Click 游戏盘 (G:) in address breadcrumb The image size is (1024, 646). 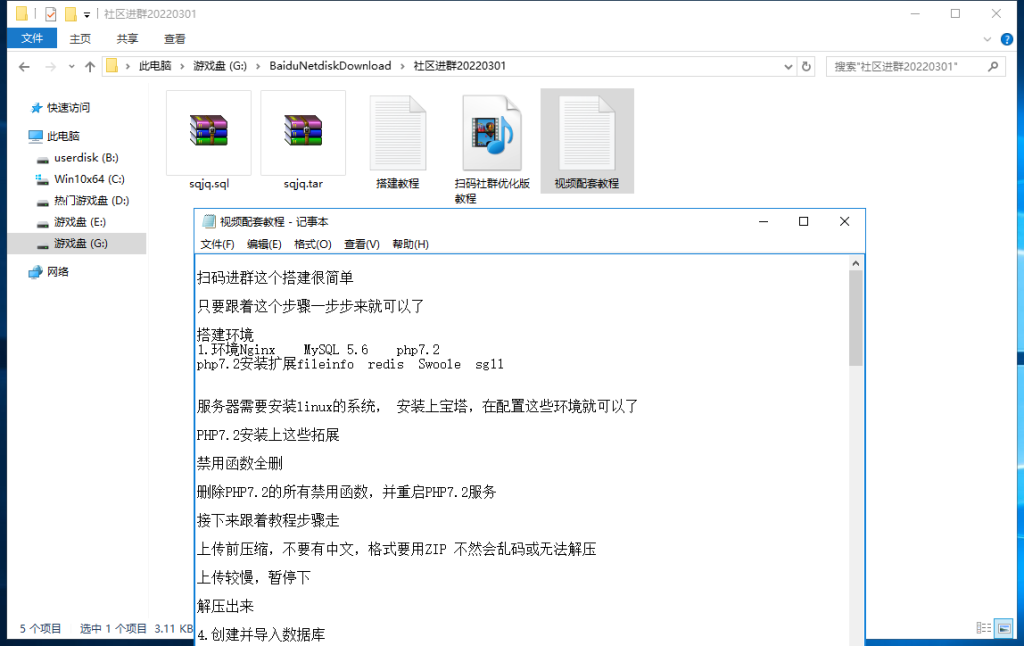(x=220, y=66)
